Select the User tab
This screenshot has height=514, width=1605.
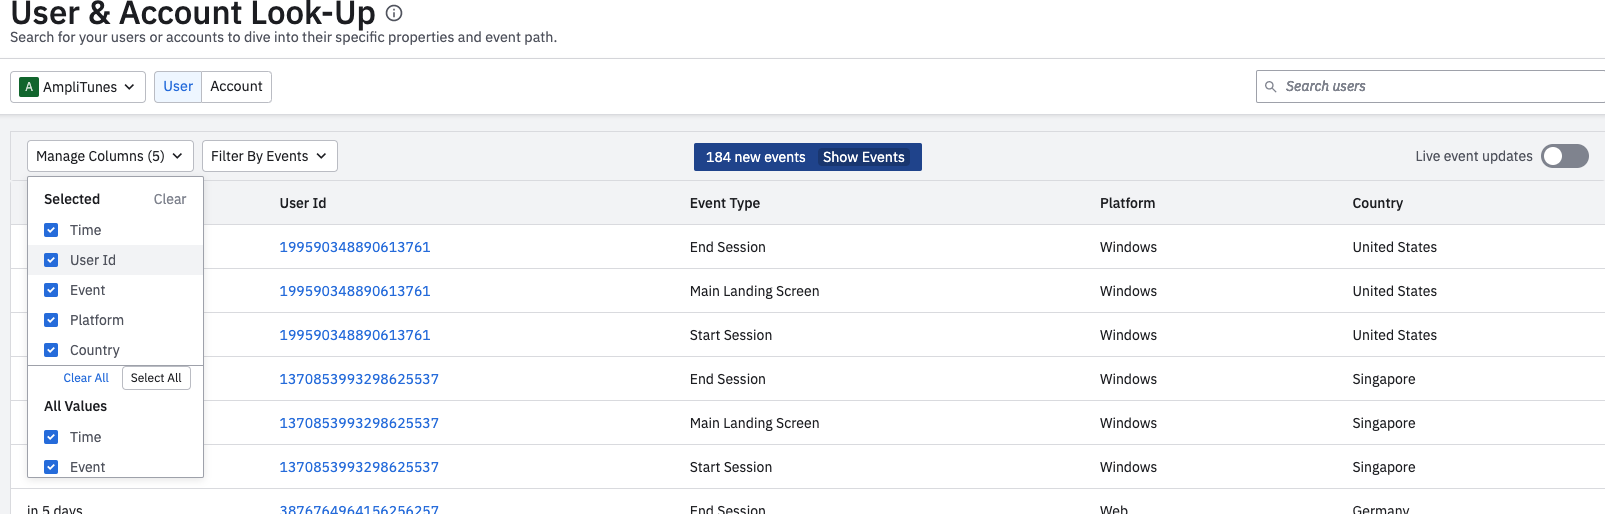[178, 87]
